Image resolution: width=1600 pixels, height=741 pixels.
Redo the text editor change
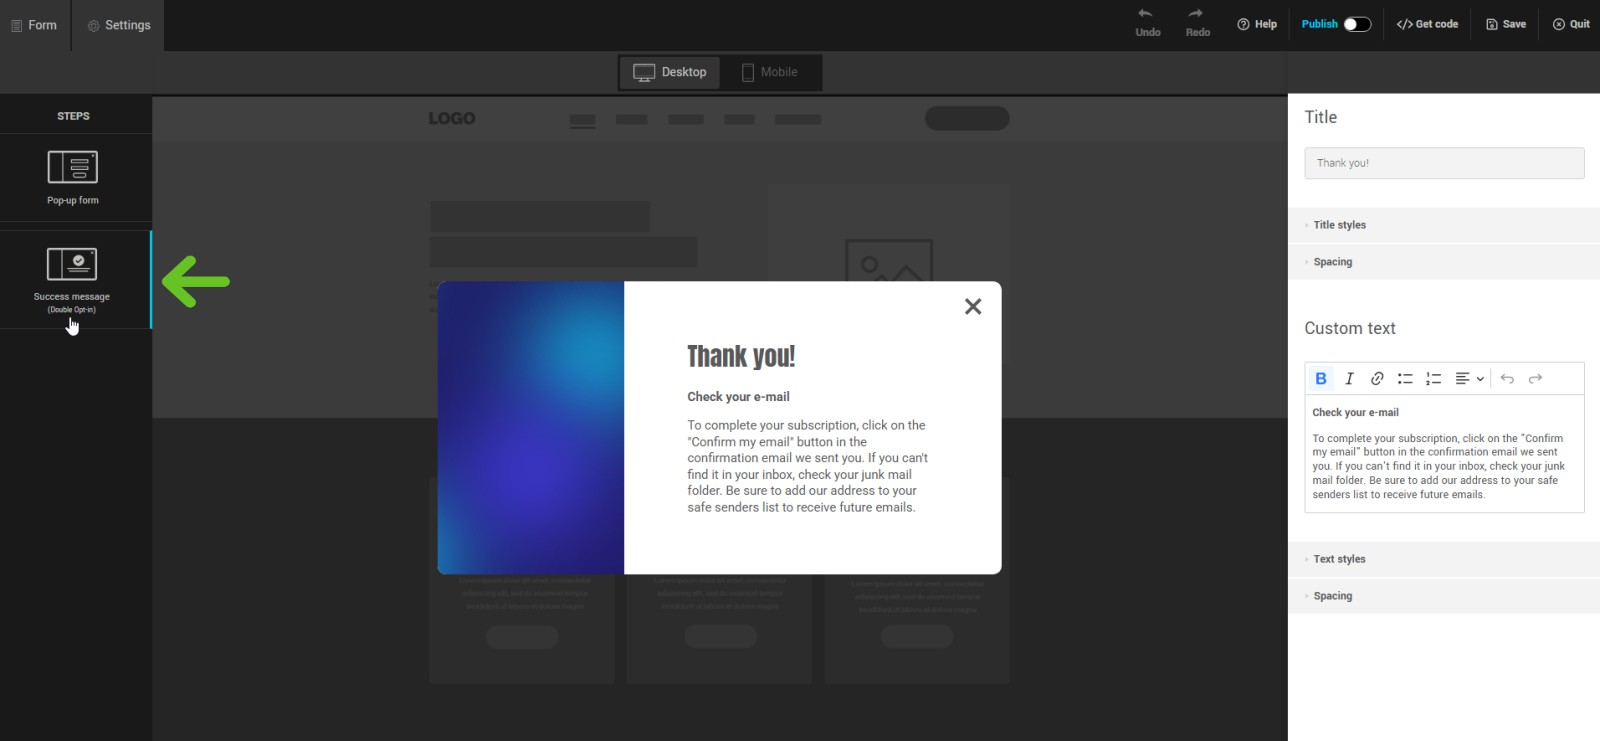click(x=1535, y=379)
